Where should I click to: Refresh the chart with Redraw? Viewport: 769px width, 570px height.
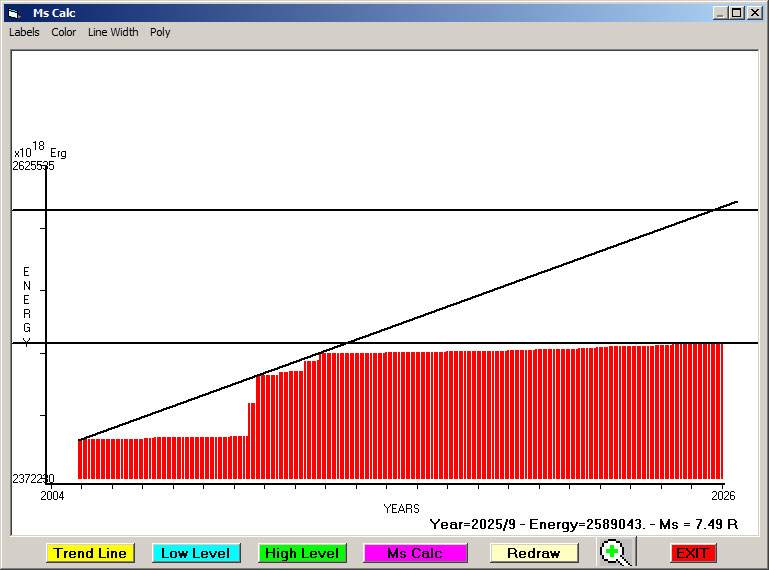coord(533,553)
